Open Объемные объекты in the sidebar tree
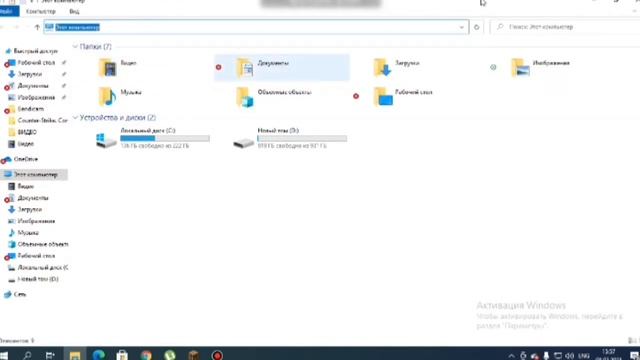Screen dimensions: 640x360 pos(42,244)
